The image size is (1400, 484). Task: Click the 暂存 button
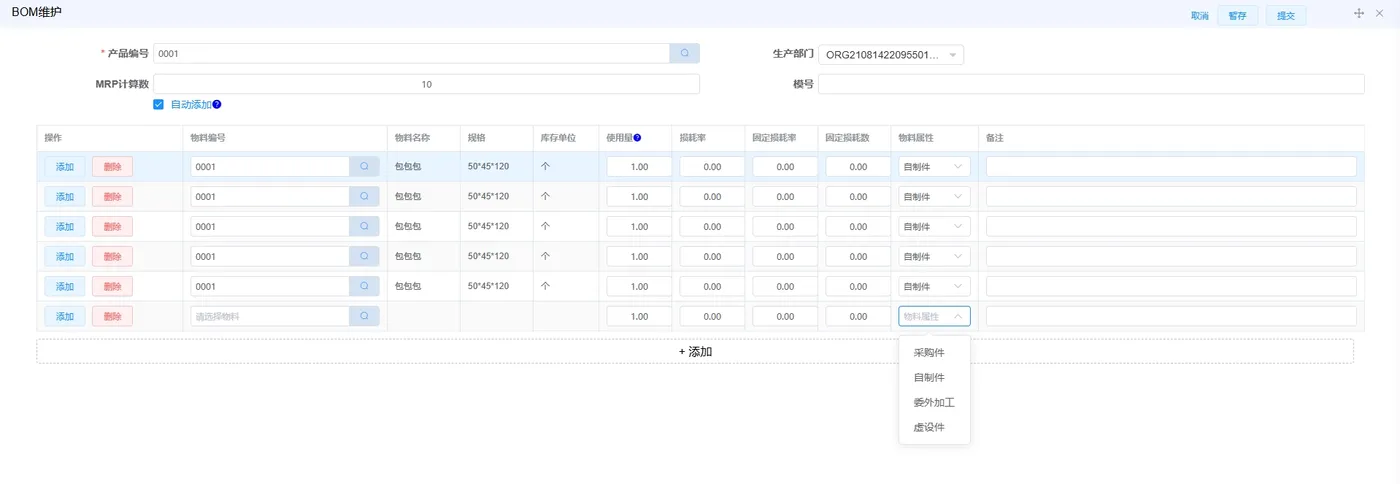1237,16
